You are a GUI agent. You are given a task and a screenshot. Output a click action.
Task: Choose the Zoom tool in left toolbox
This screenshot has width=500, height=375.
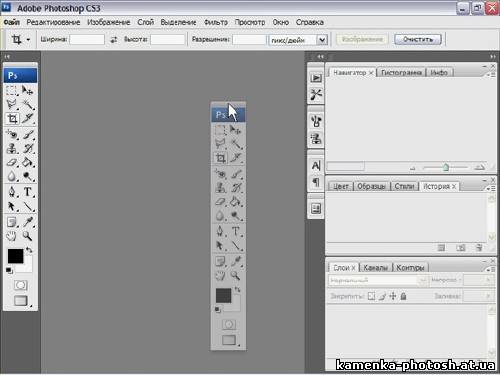click(27, 236)
